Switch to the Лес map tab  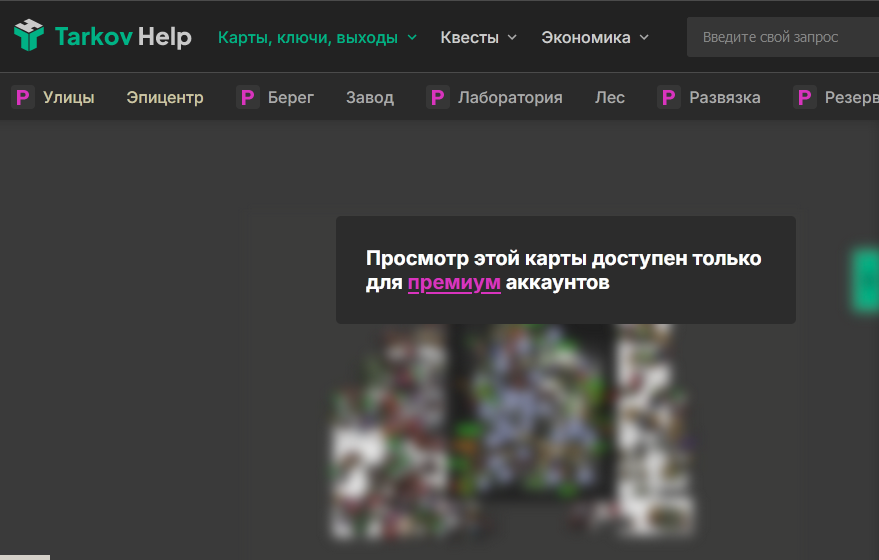pos(610,98)
